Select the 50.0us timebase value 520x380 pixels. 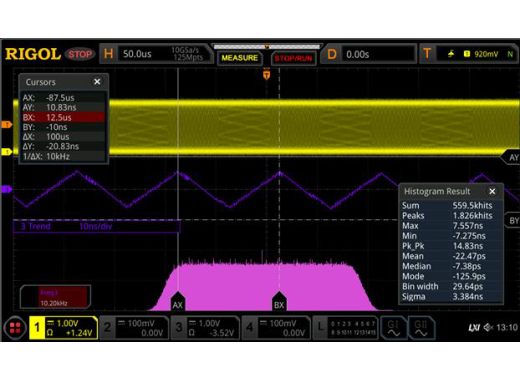click(137, 54)
